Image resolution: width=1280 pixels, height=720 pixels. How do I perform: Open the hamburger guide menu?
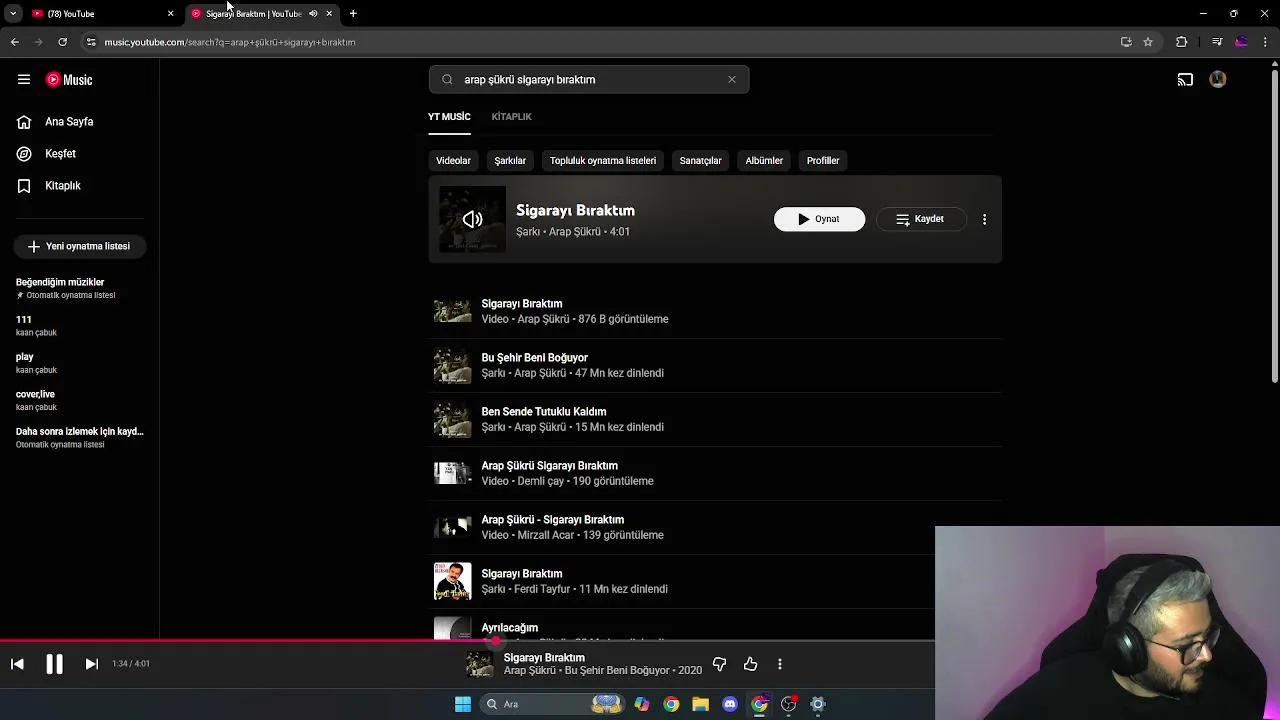coord(24,80)
